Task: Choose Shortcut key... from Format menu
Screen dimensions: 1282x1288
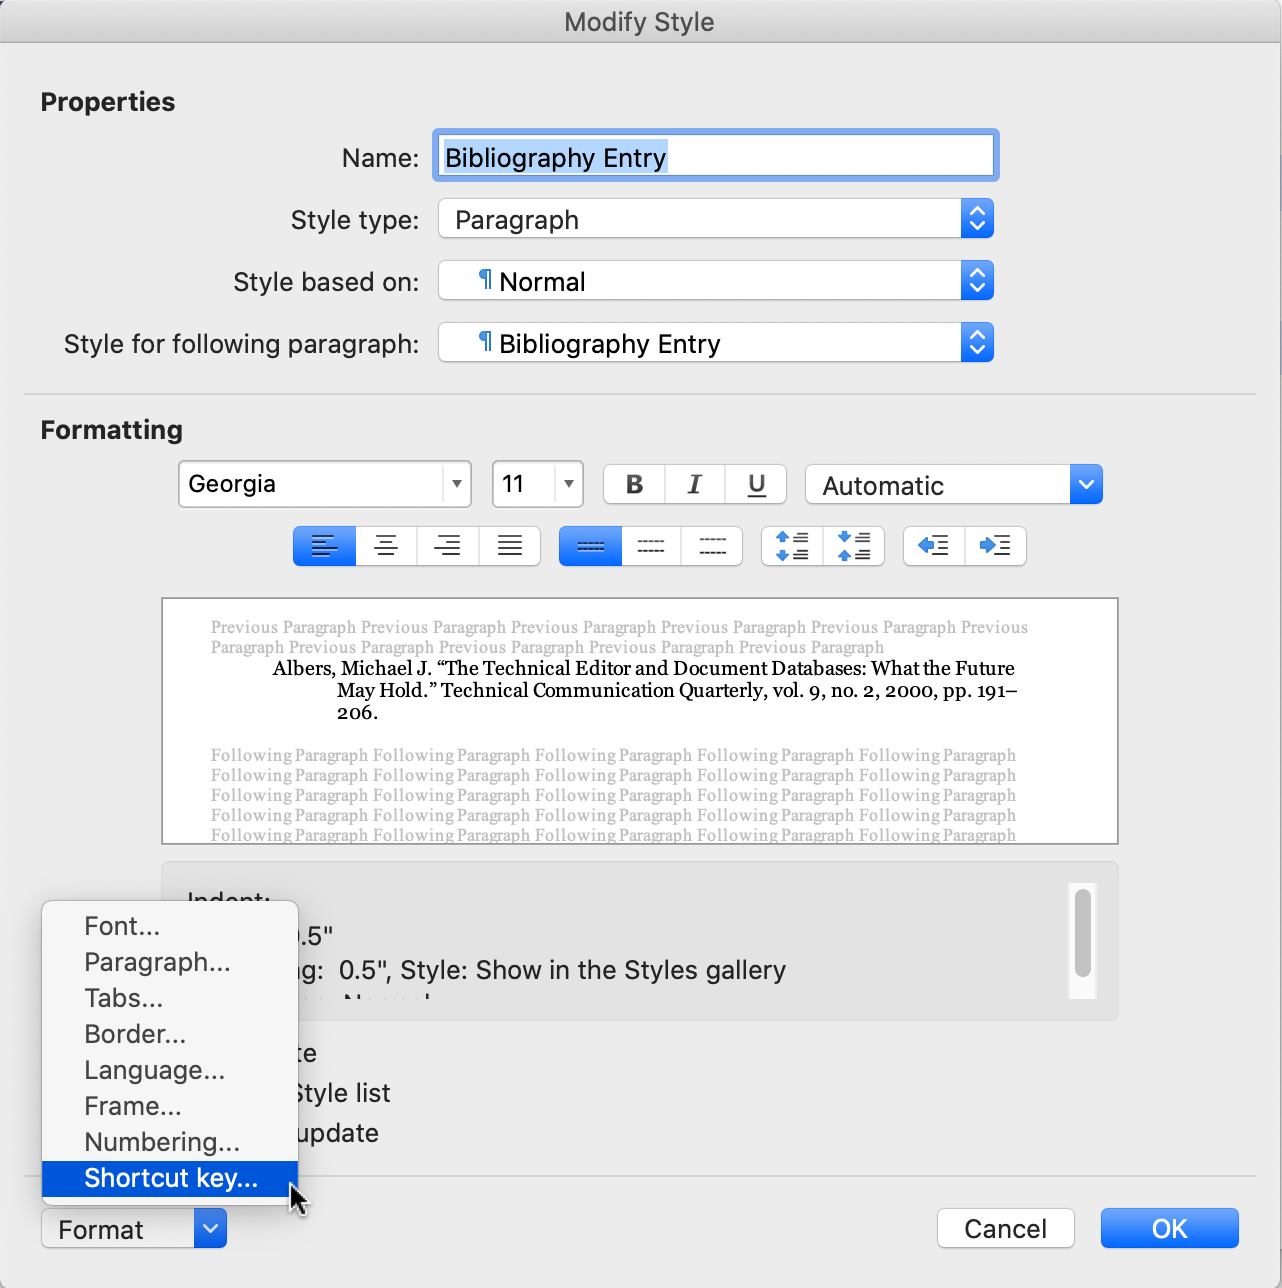Action: point(170,1178)
